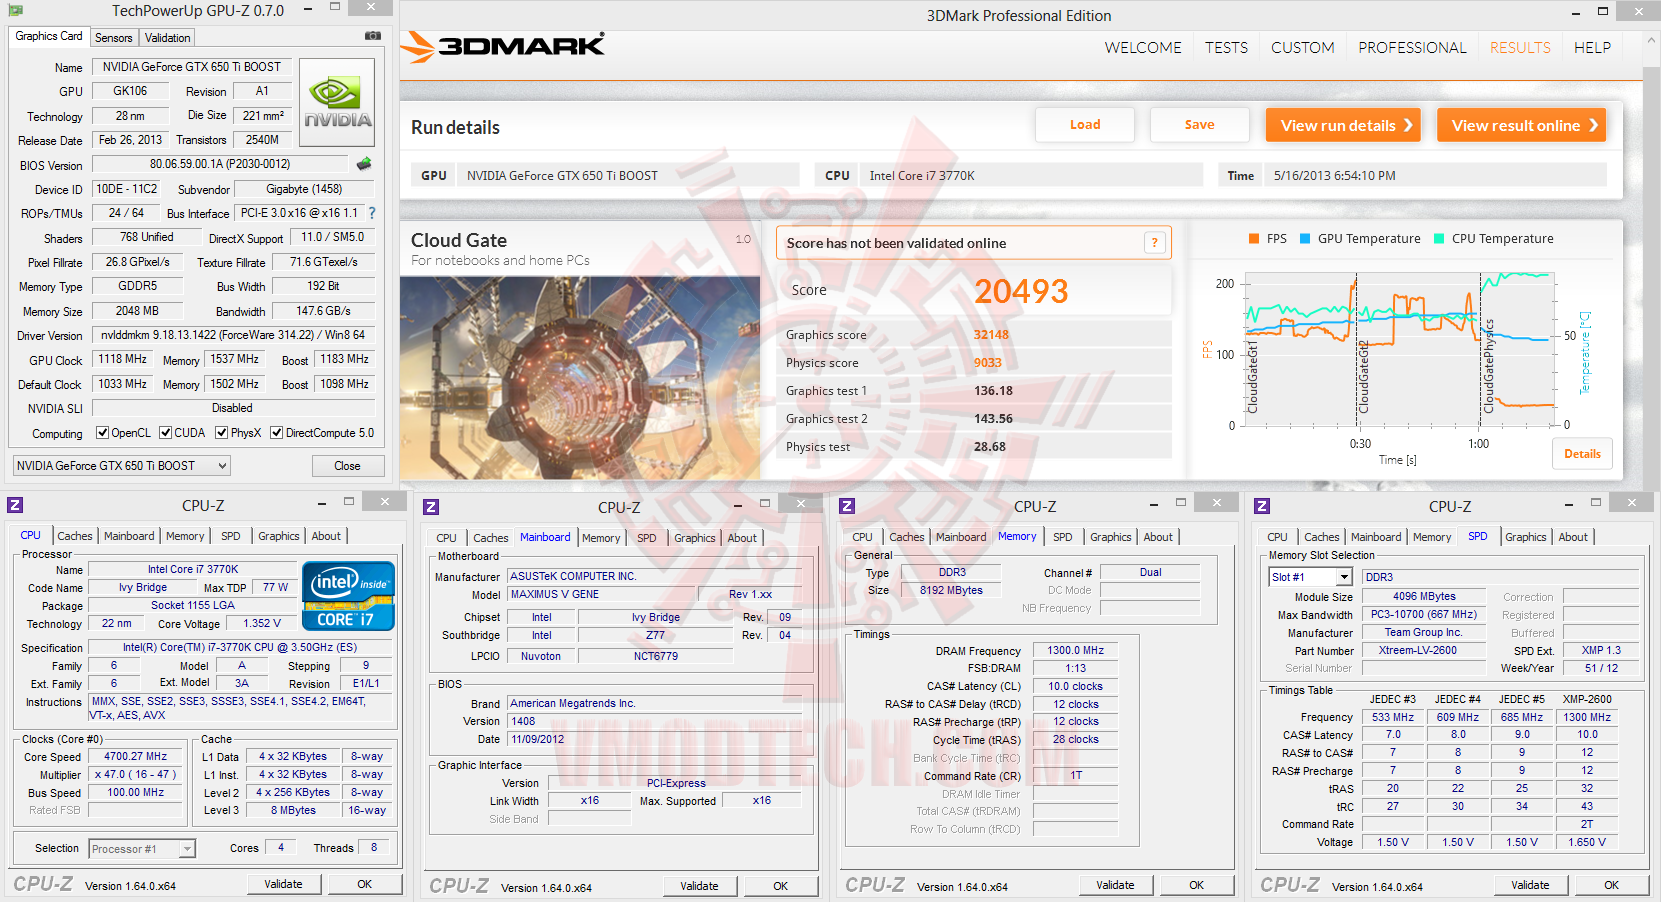Click the Cloud Gate benchmark thumbnail

point(580,378)
